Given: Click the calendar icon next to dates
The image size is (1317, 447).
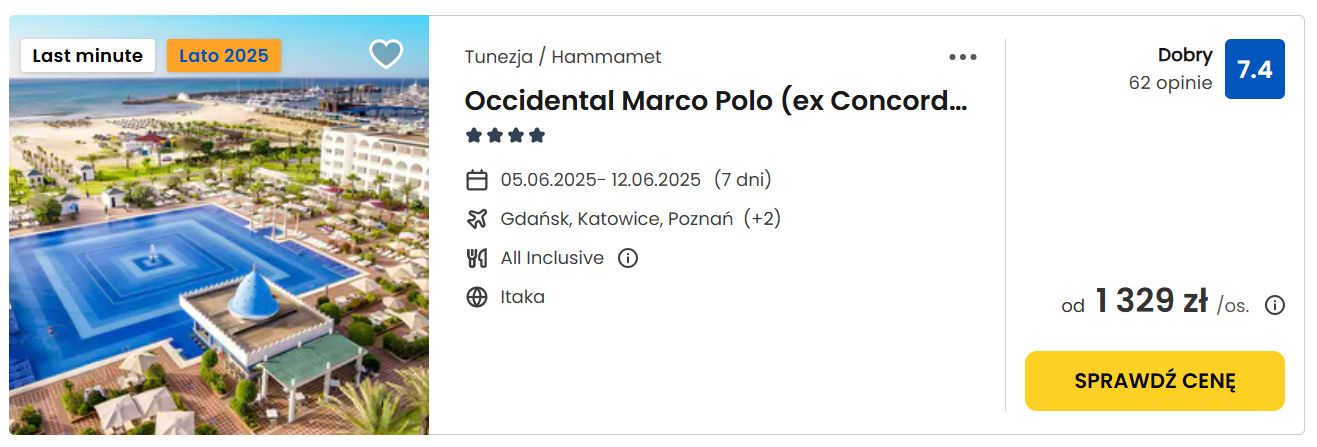Looking at the screenshot, I should pyautogui.click(x=477, y=180).
